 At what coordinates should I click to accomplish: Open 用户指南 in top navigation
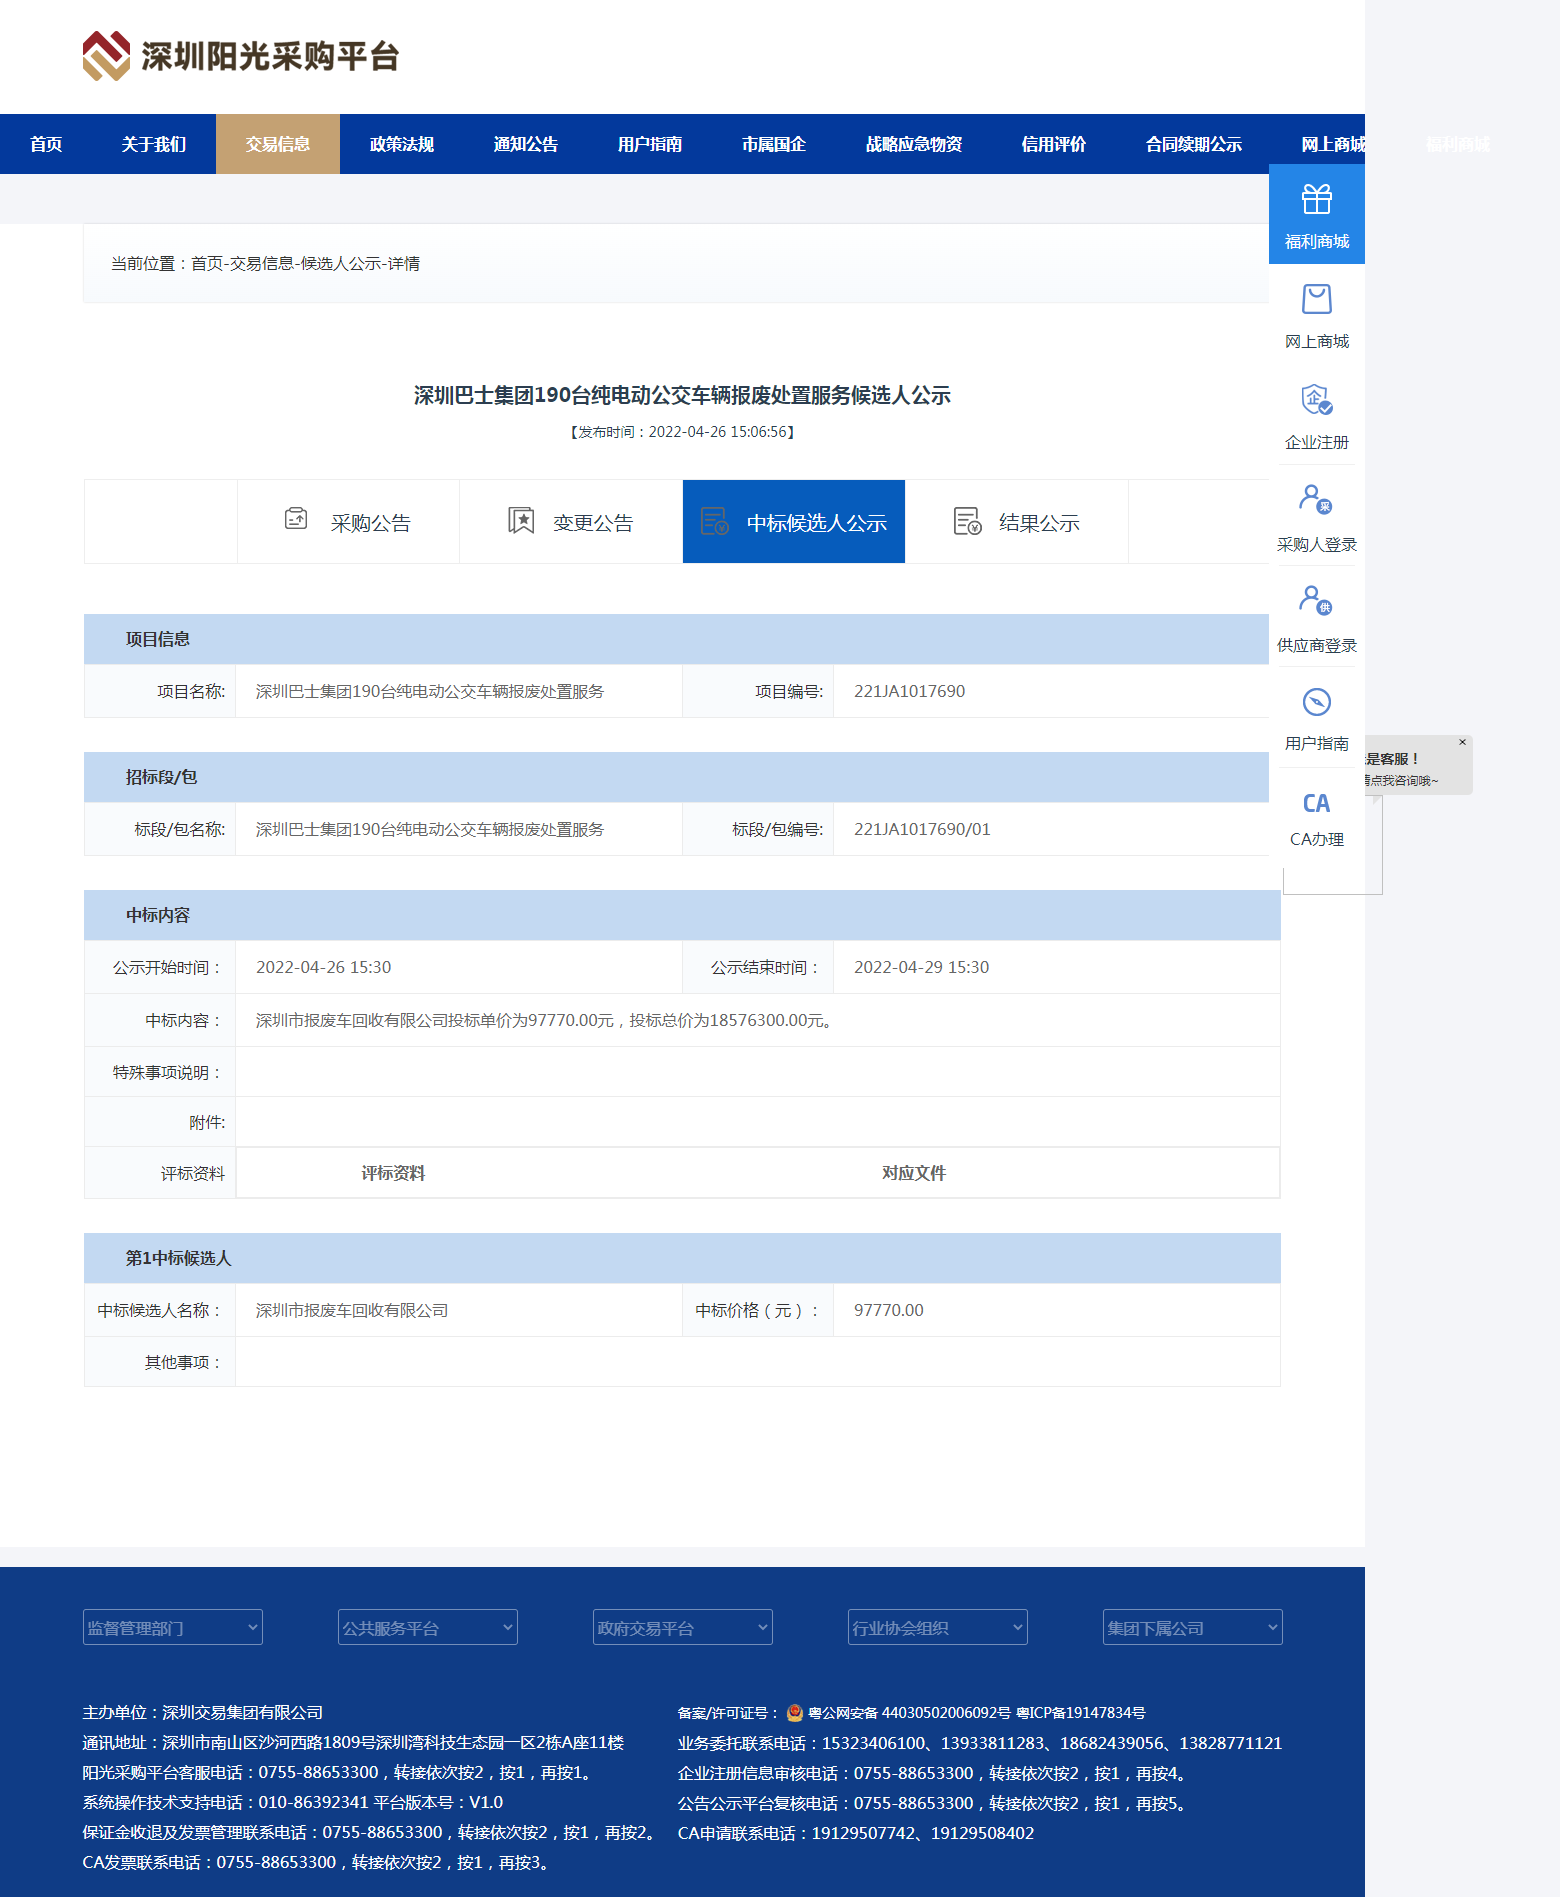point(650,144)
